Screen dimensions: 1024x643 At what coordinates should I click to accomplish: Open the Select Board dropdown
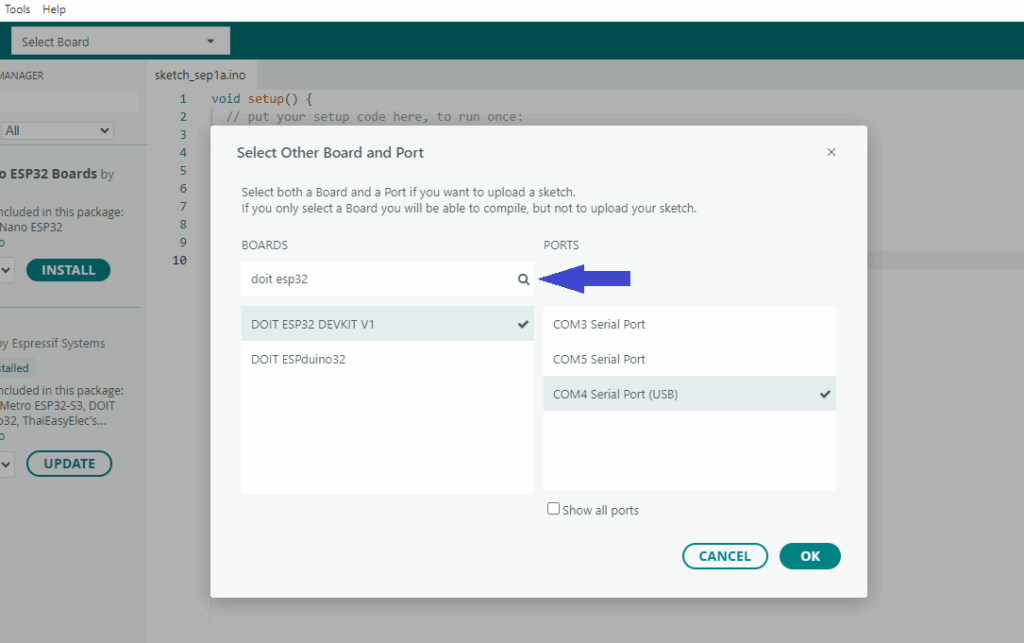tap(120, 41)
